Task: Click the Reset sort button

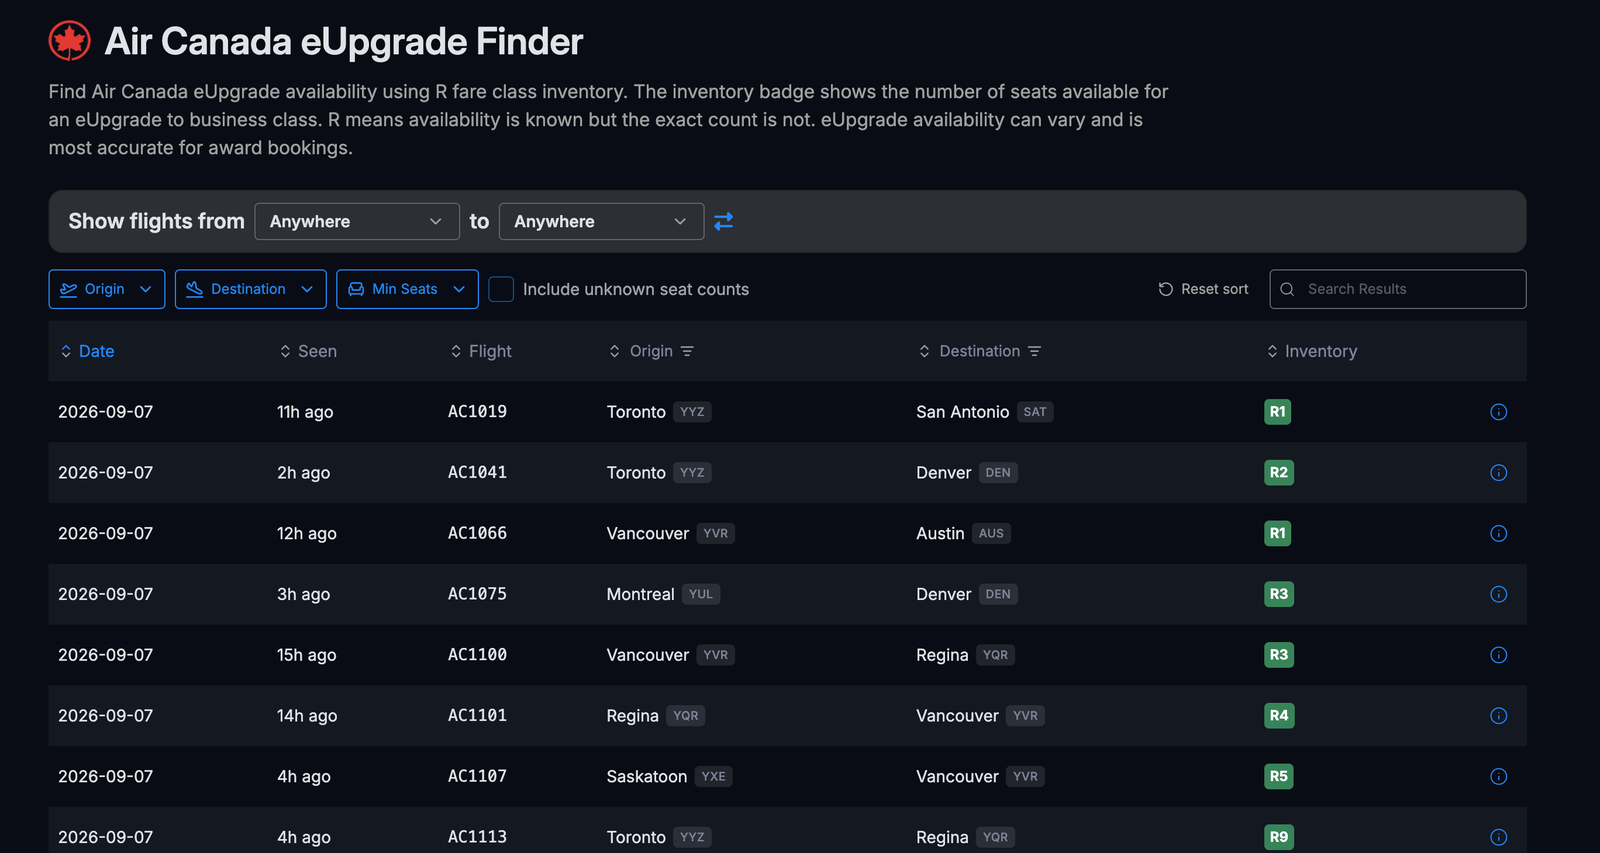Action: pos(1203,289)
